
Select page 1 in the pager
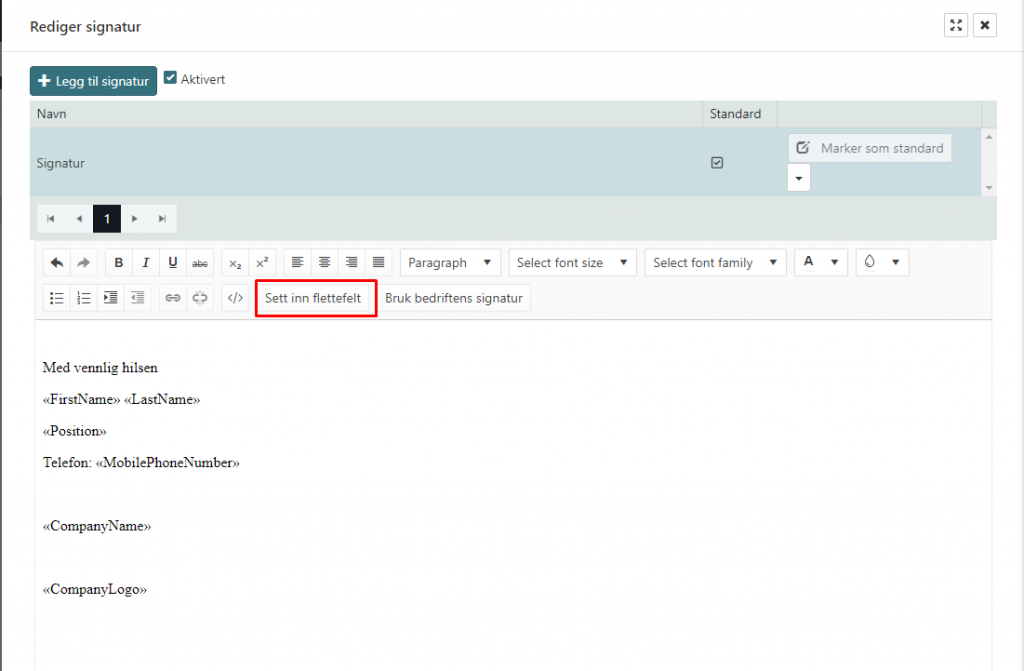pos(107,219)
